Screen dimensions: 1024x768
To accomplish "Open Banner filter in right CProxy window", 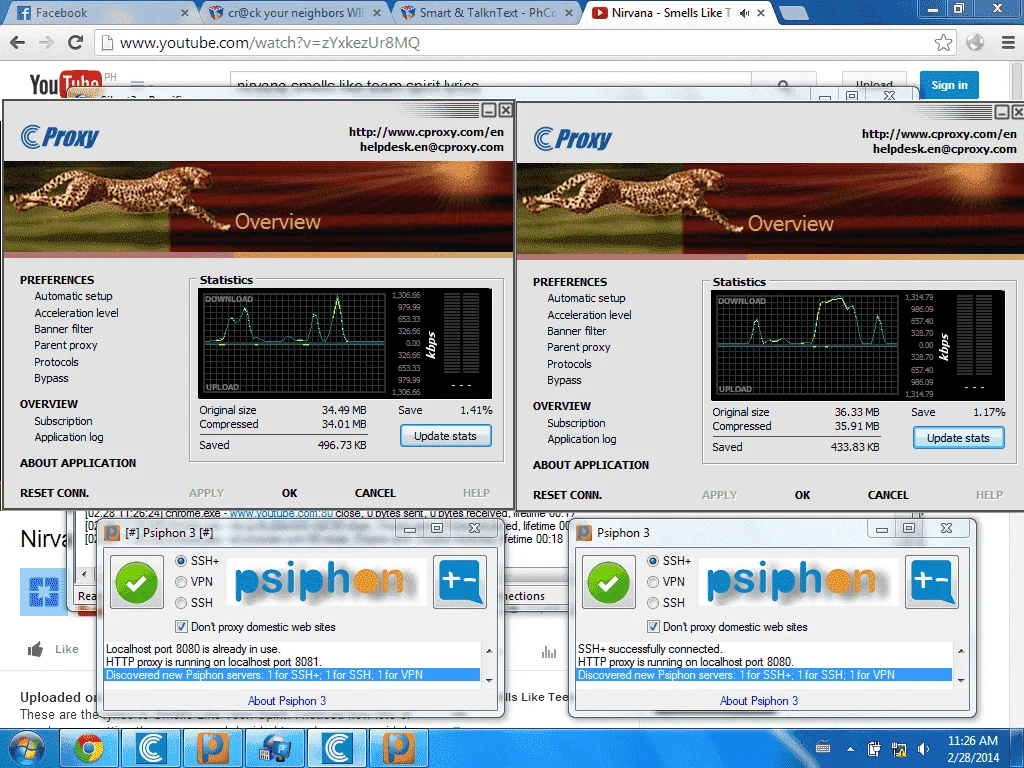I will [x=577, y=331].
